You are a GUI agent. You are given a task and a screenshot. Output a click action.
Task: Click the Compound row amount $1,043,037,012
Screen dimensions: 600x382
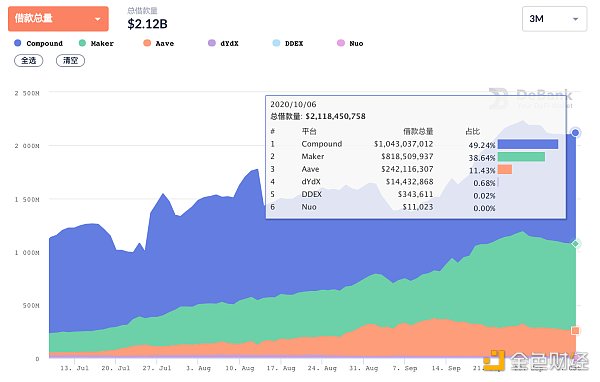pos(403,144)
